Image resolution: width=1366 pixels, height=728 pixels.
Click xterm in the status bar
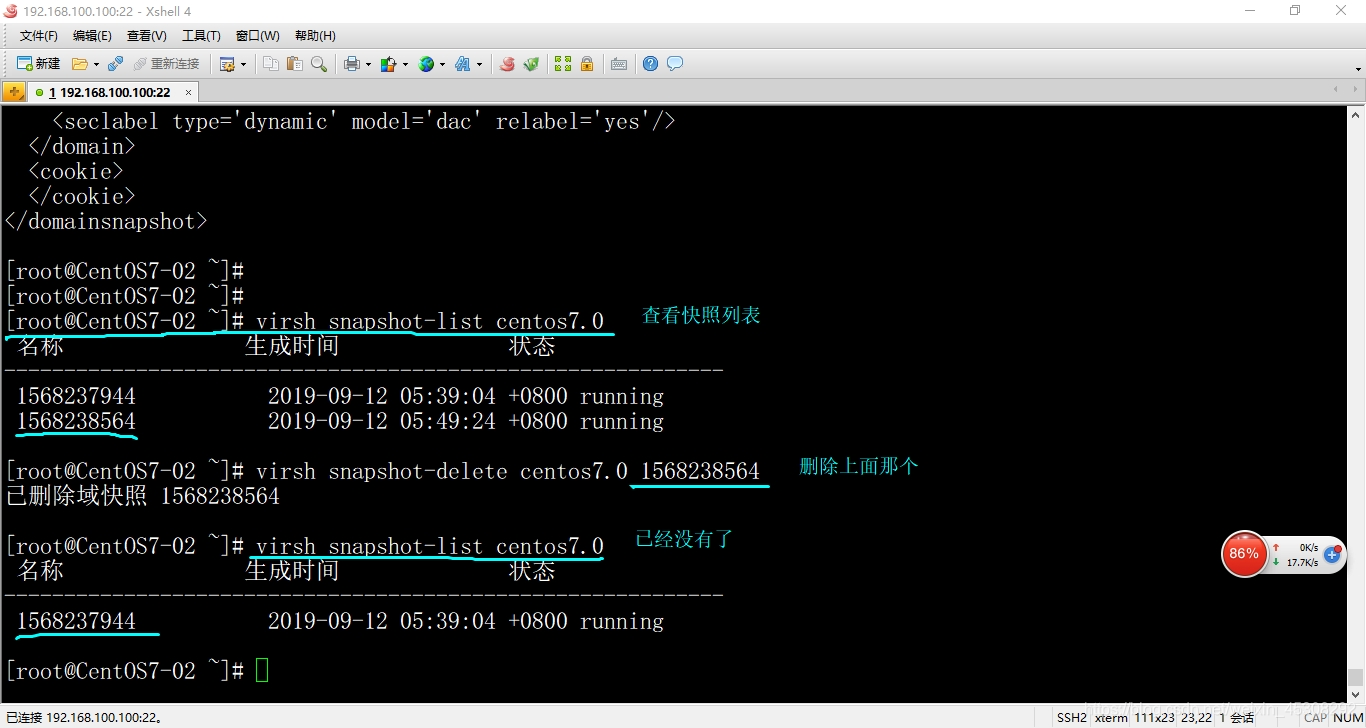pos(1110,717)
